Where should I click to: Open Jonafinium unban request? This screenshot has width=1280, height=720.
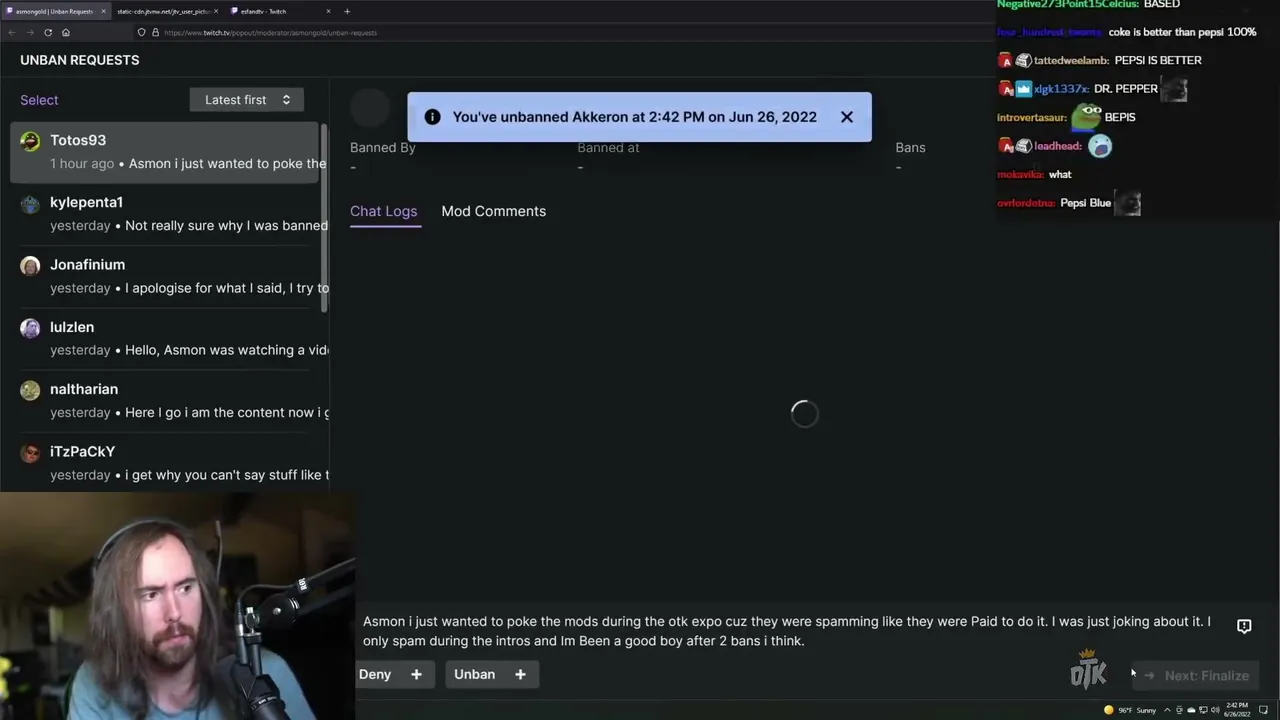pyautogui.click(x=164, y=276)
